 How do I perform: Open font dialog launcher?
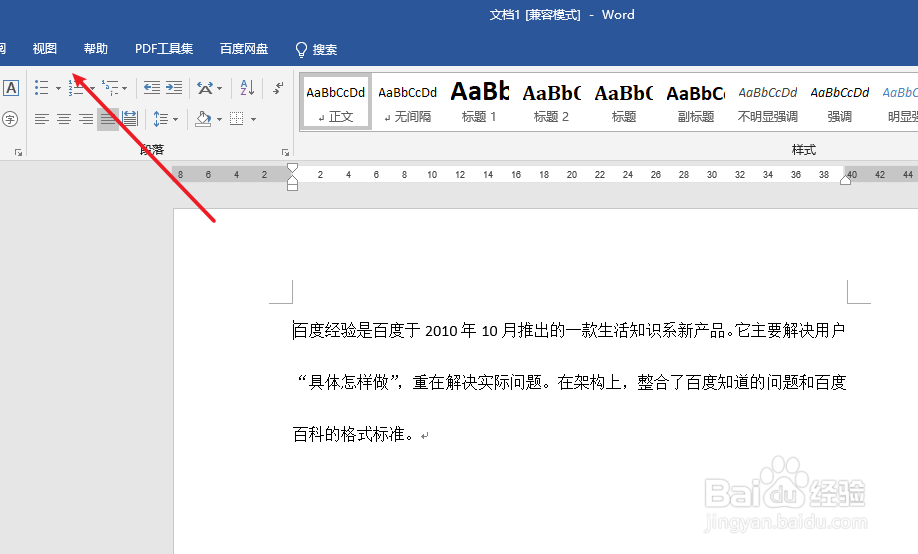(18, 152)
